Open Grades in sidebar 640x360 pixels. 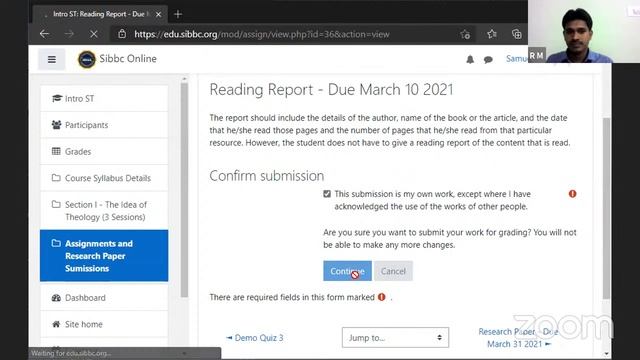[104, 151]
